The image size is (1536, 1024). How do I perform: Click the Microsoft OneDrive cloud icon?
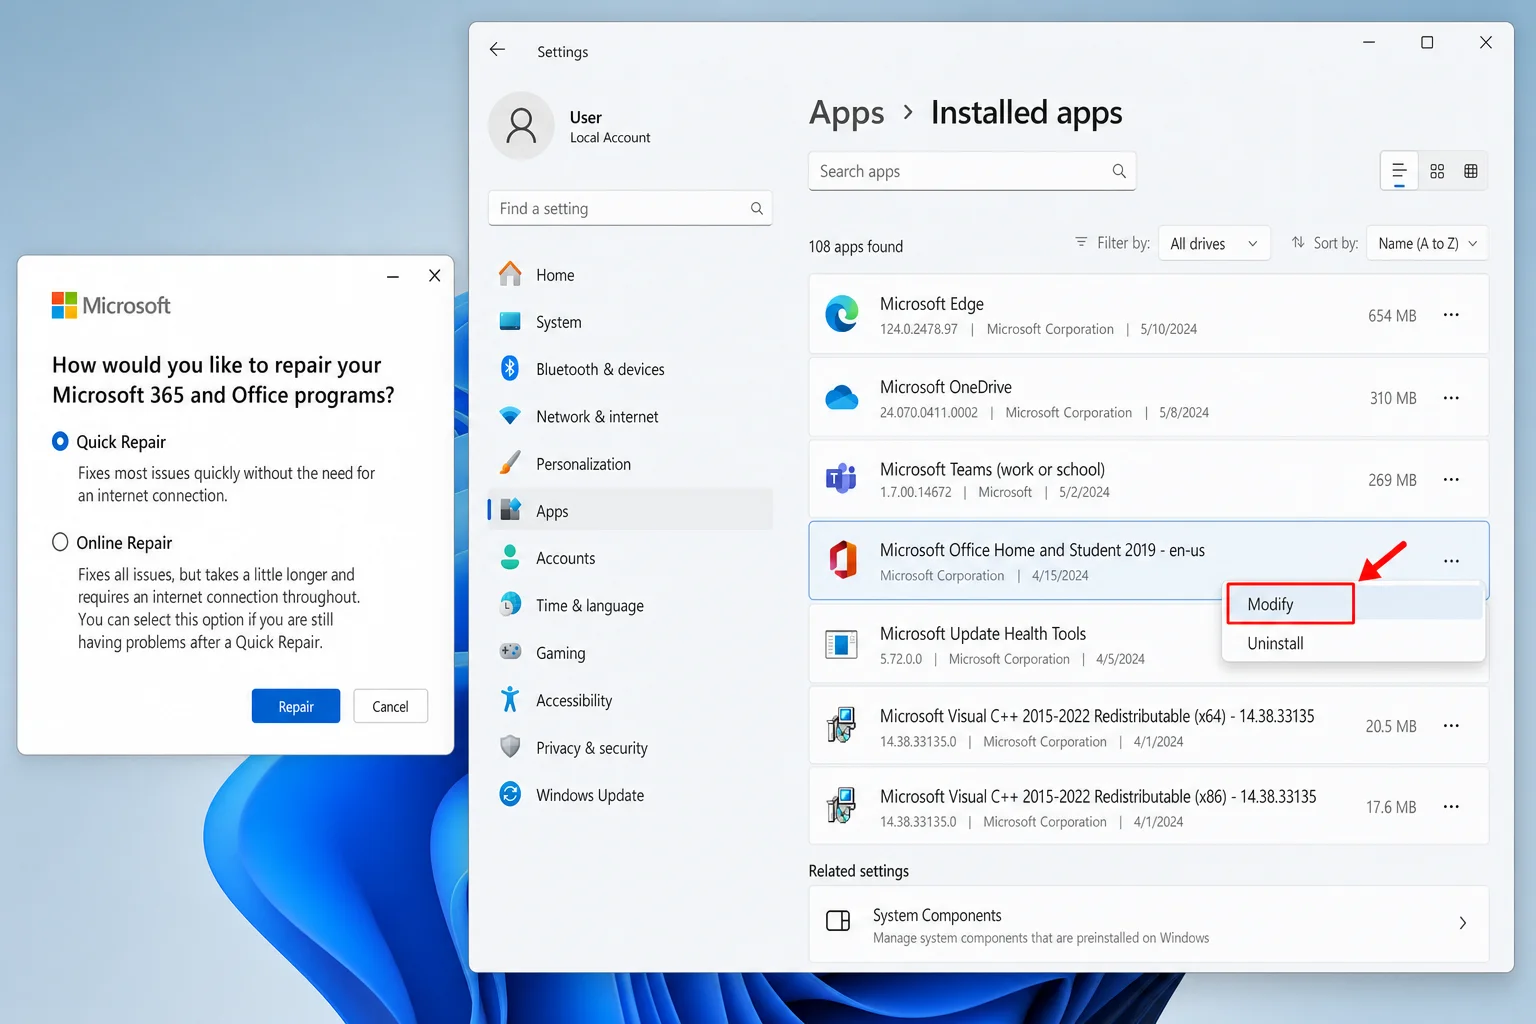(842, 397)
